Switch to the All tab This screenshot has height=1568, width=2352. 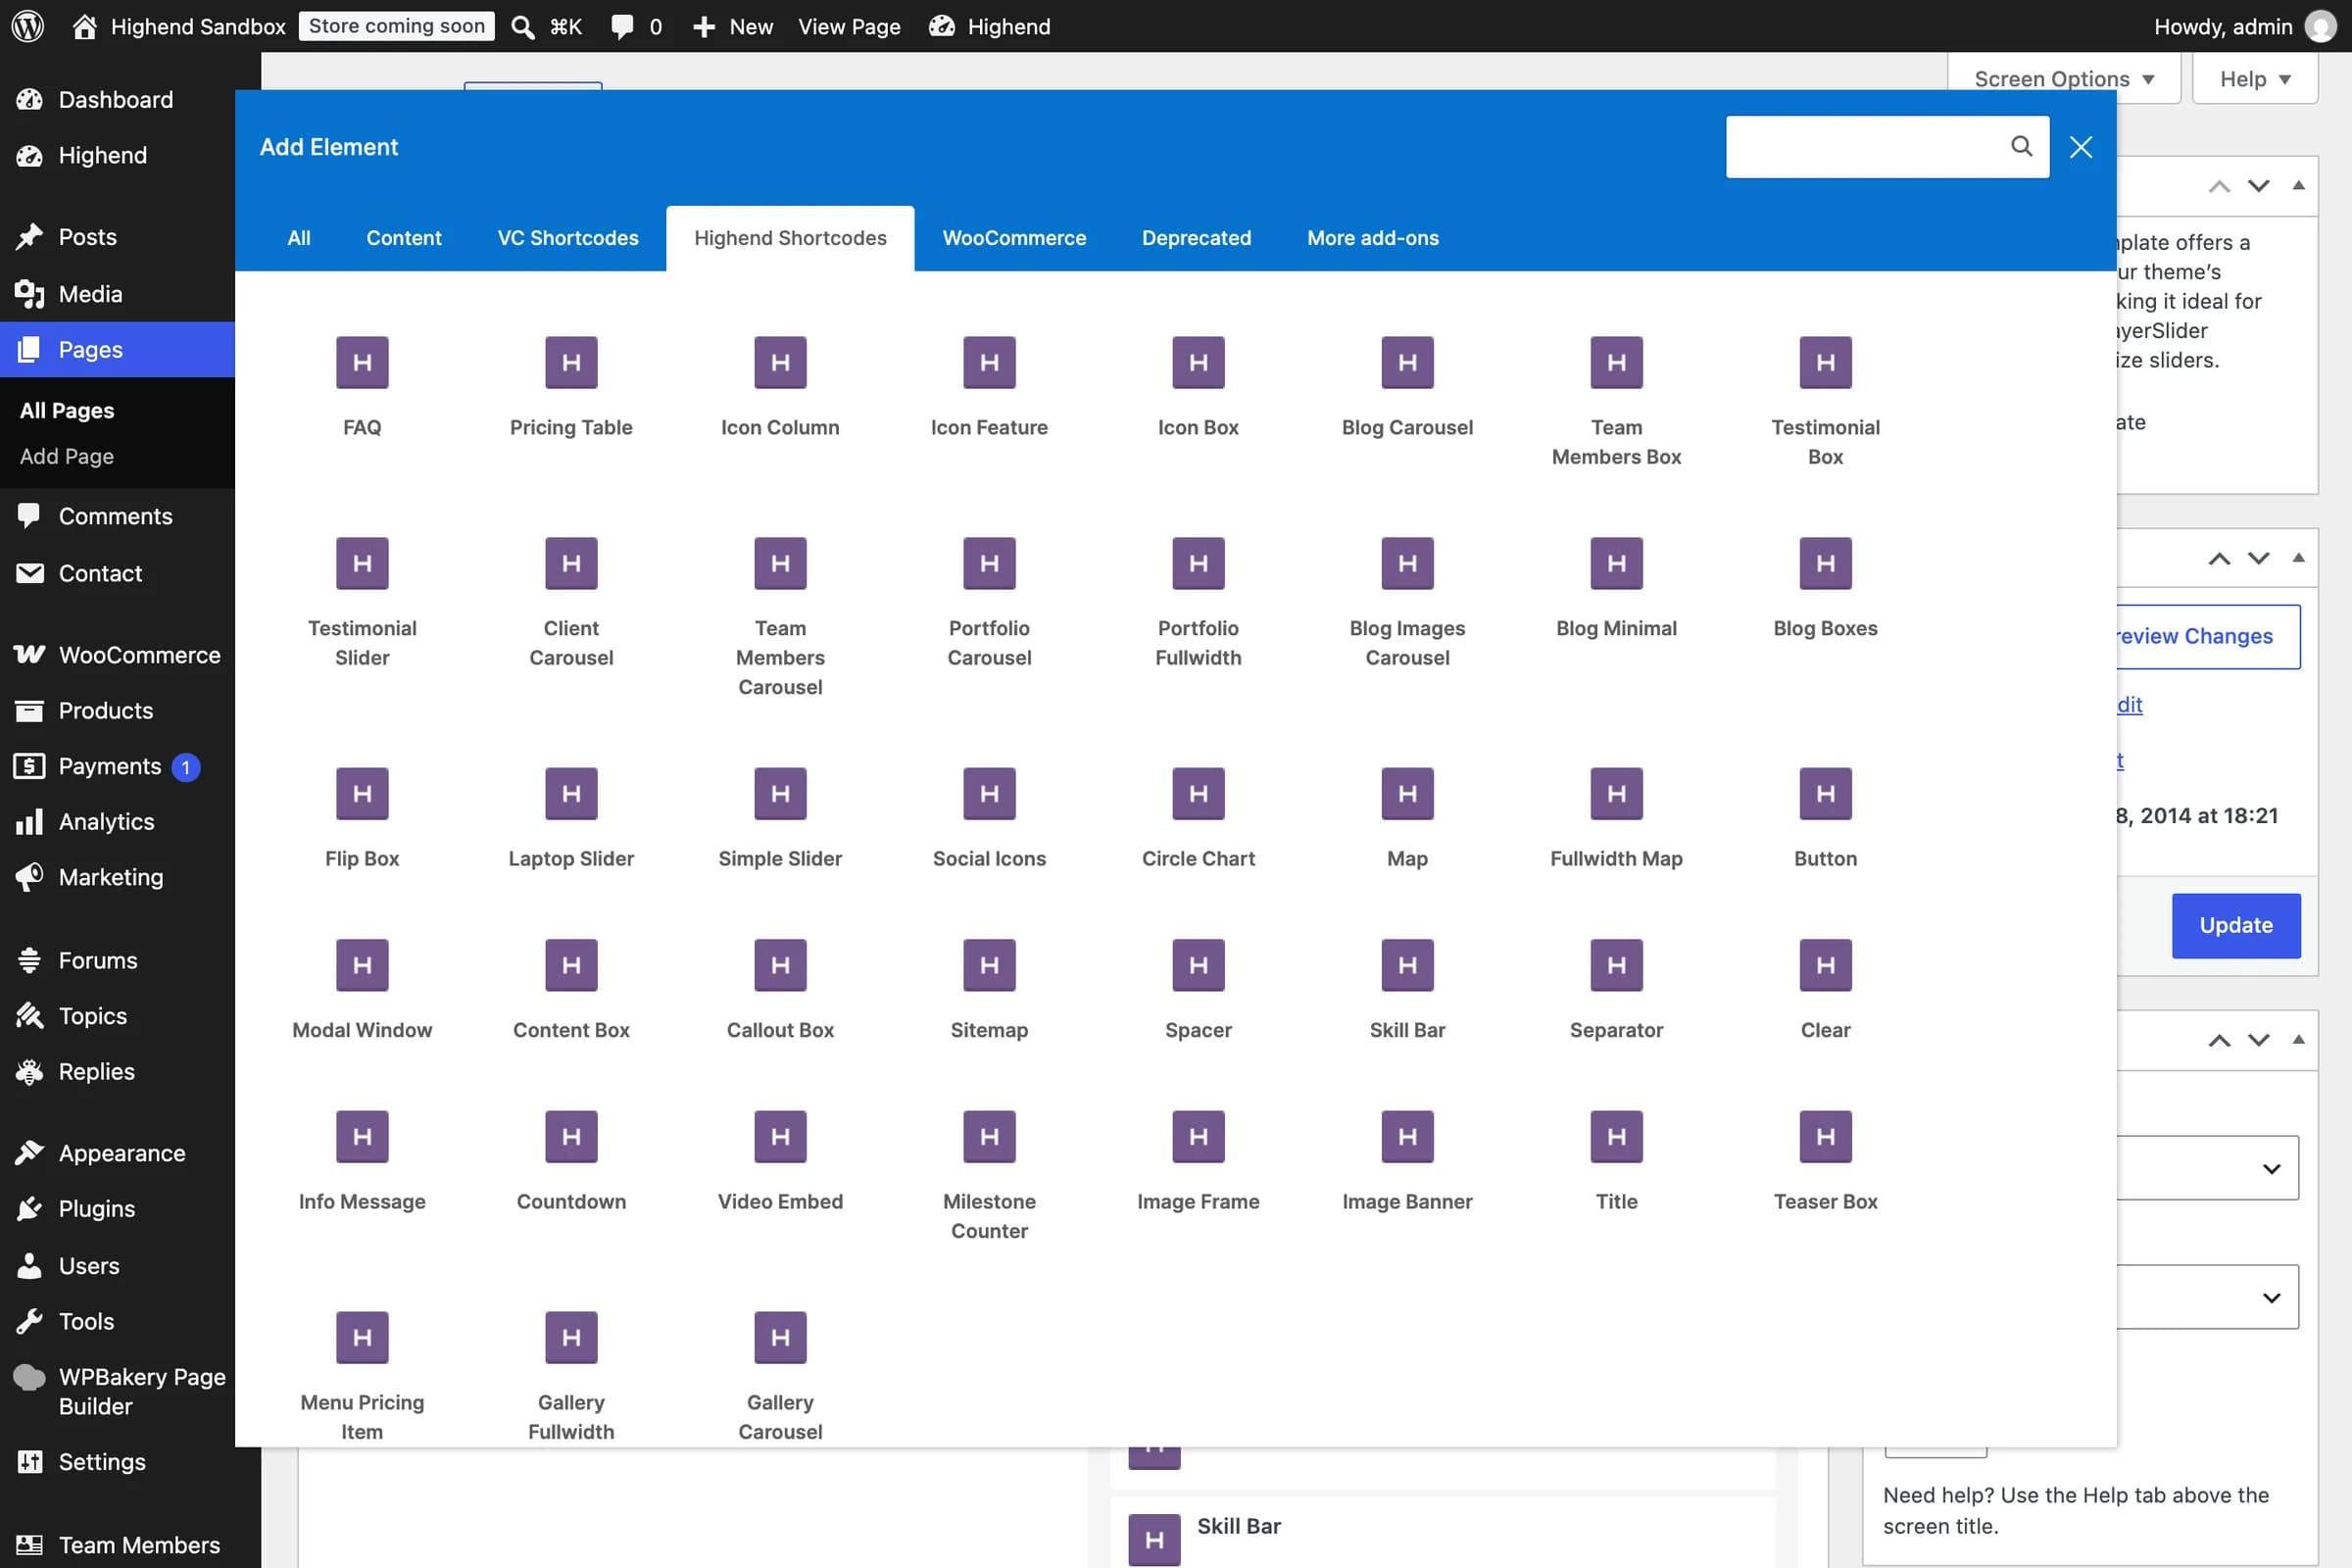[299, 238]
